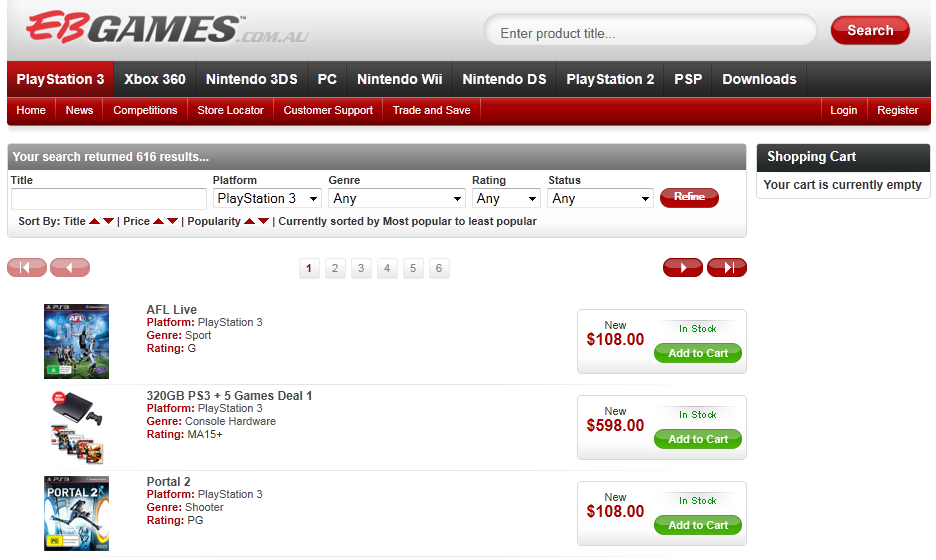Open the Rating dropdown

click(505, 199)
